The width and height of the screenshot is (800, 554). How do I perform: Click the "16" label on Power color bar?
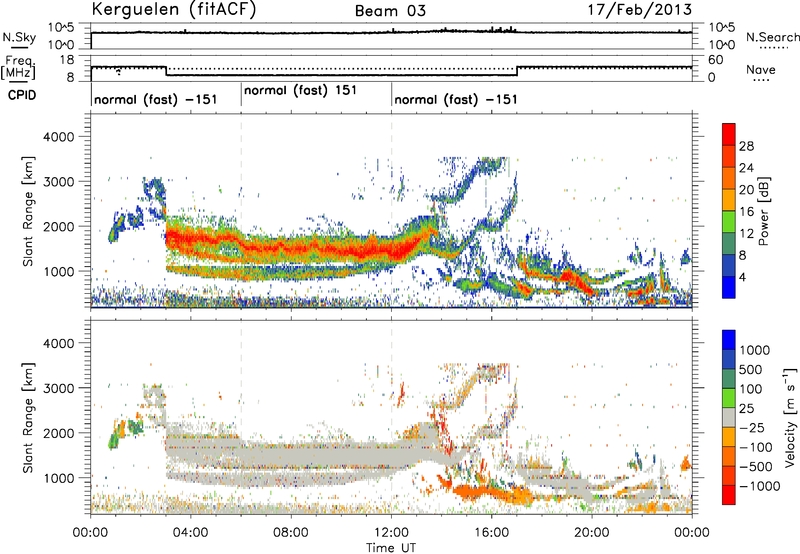(746, 212)
